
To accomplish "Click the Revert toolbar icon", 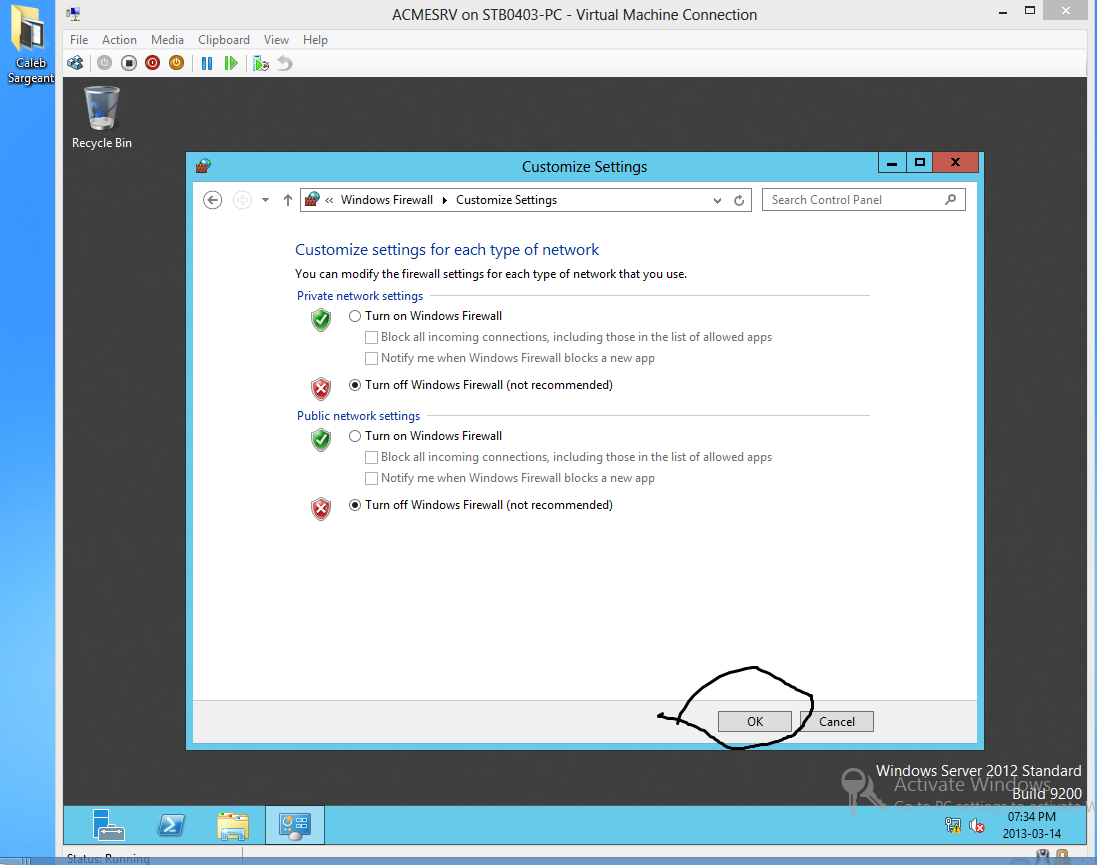I will pos(285,63).
